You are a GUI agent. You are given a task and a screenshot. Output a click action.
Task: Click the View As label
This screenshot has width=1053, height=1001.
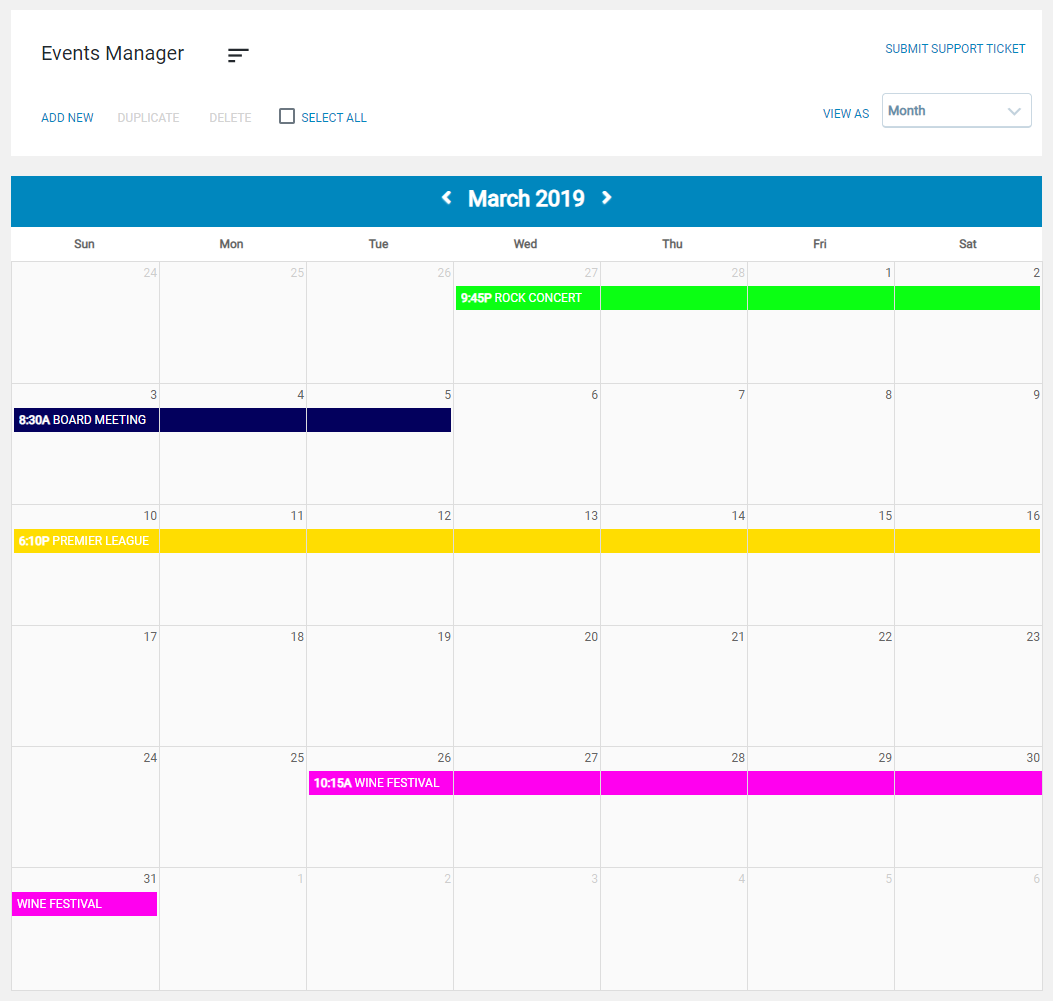[x=845, y=114]
